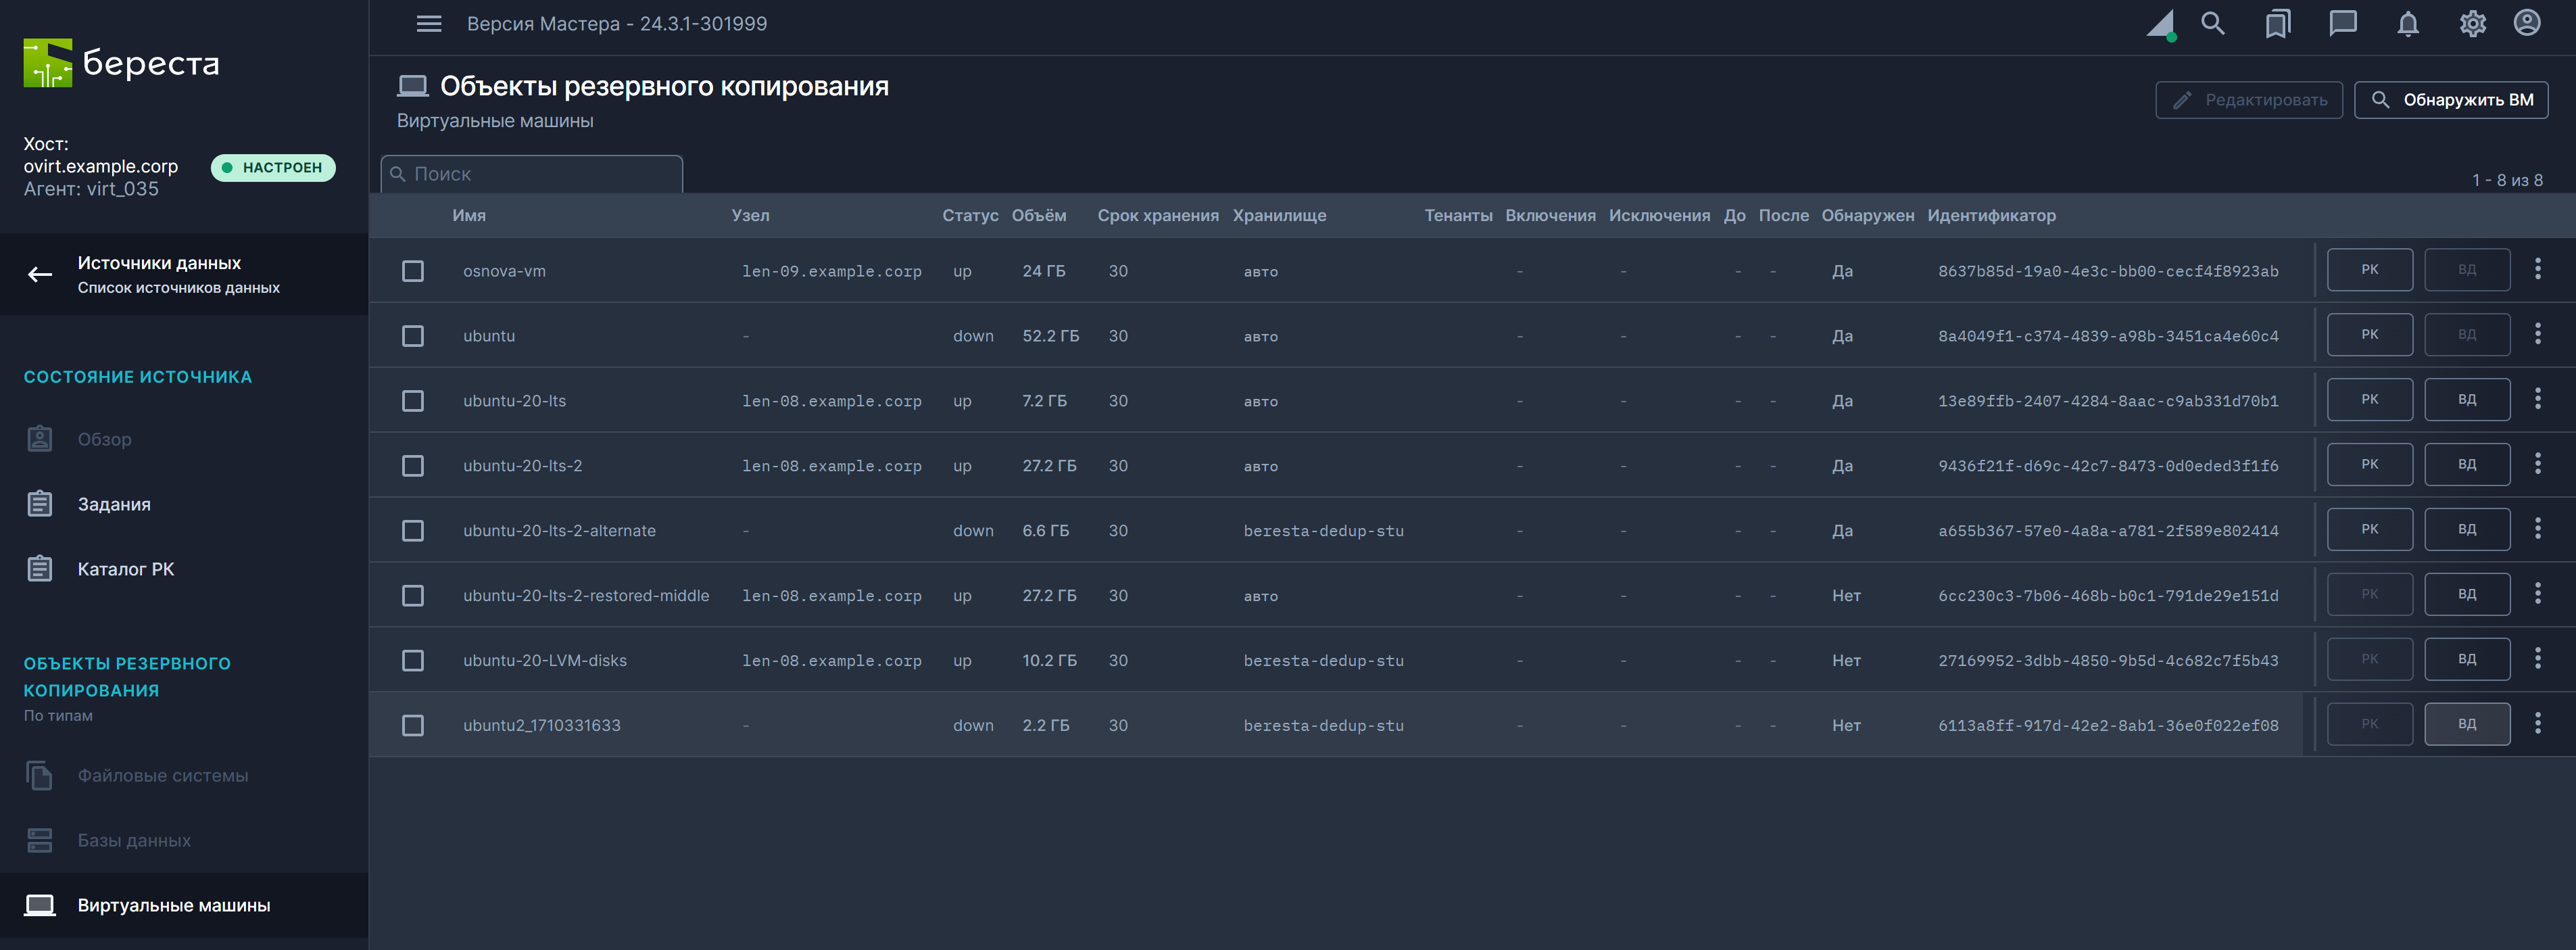Screen dimensions: 2576x950
Task: Open the Задания sidebar item
Action: [114, 504]
